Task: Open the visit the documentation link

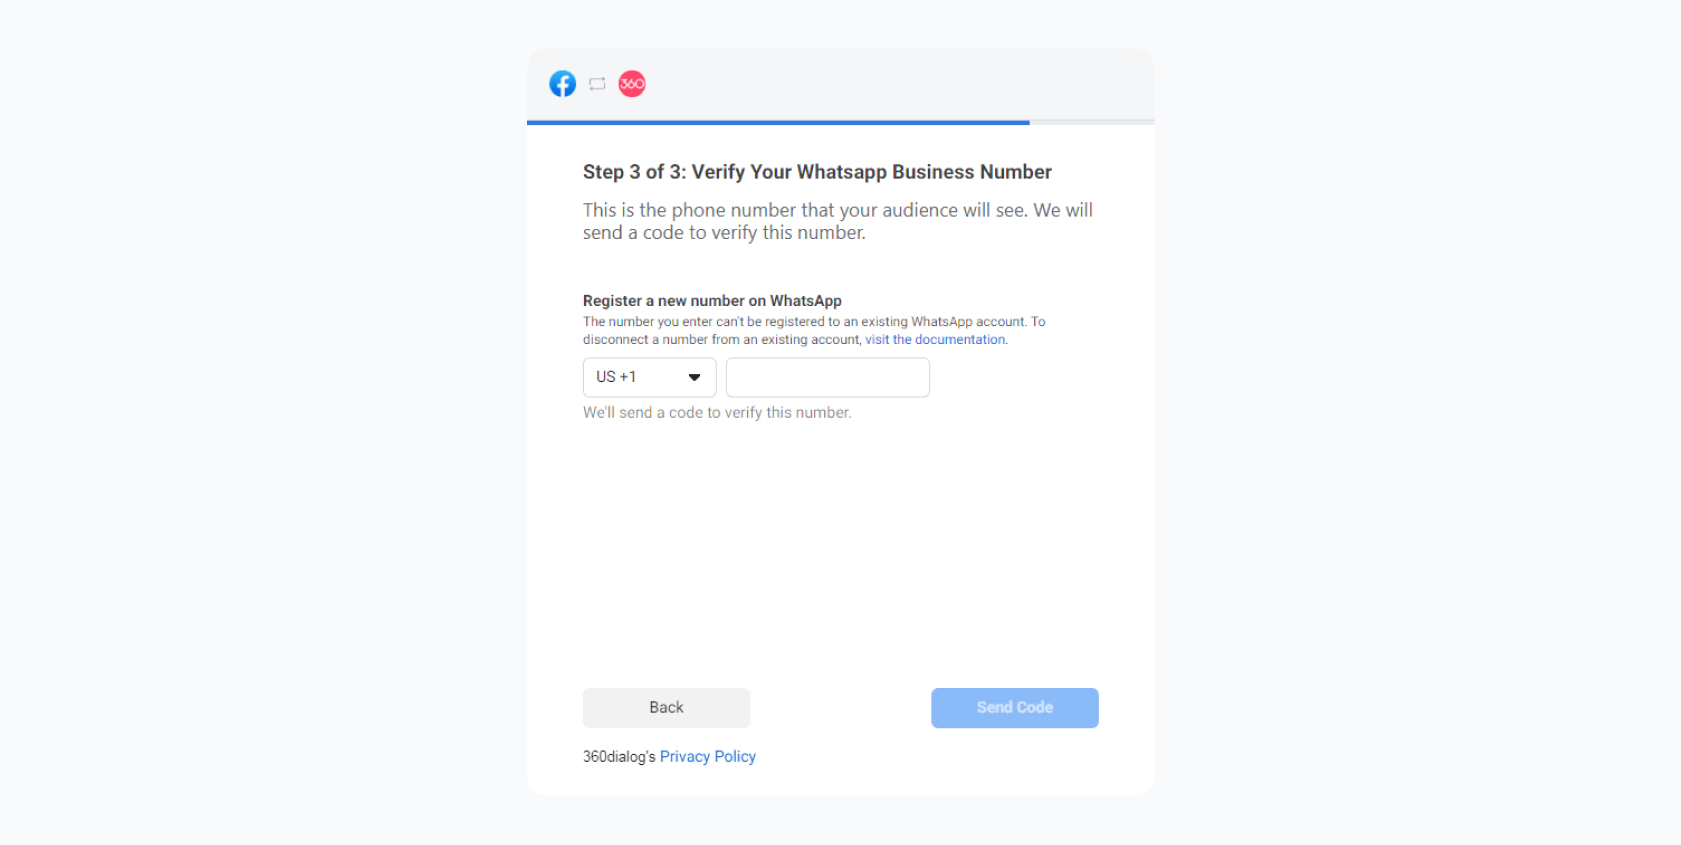Action: pos(935,340)
